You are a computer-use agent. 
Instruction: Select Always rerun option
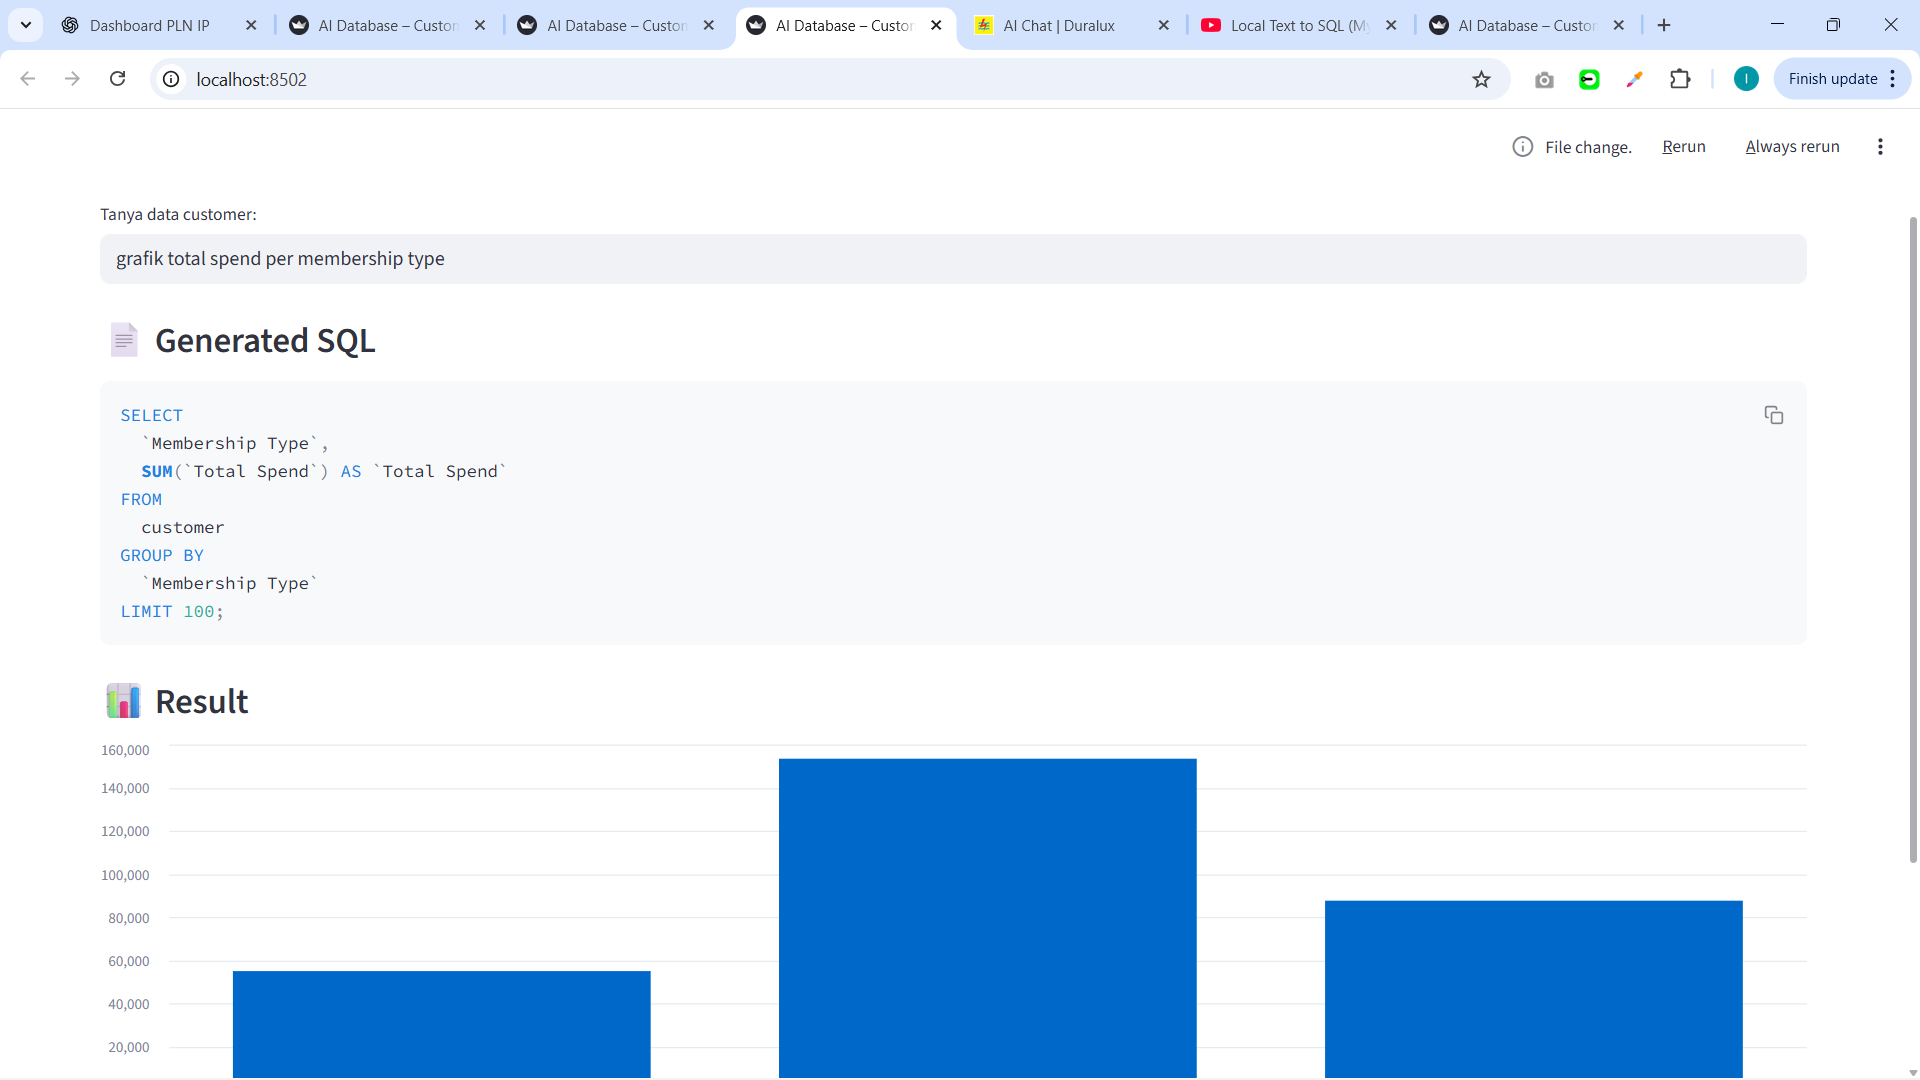point(1792,147)
